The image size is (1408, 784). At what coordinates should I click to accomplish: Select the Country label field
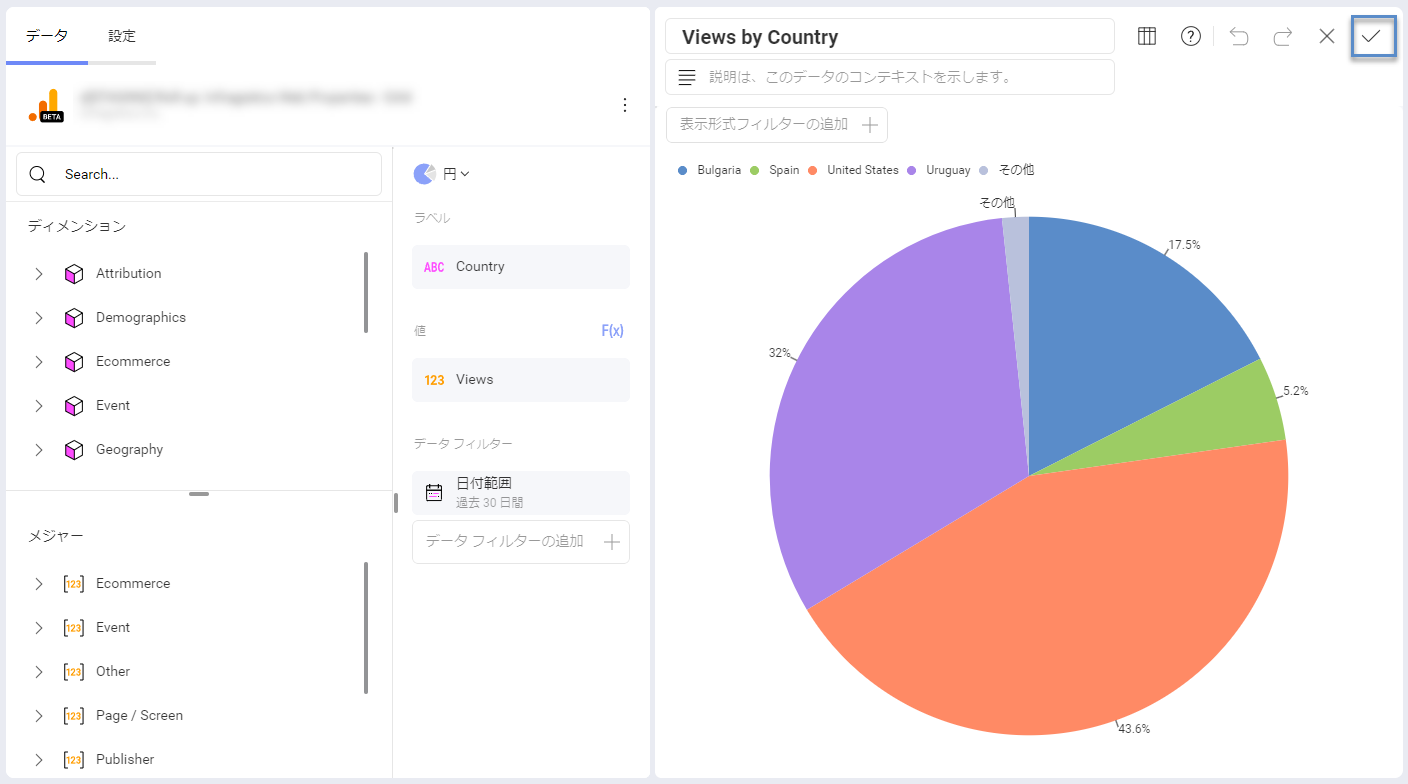[521, 267]
